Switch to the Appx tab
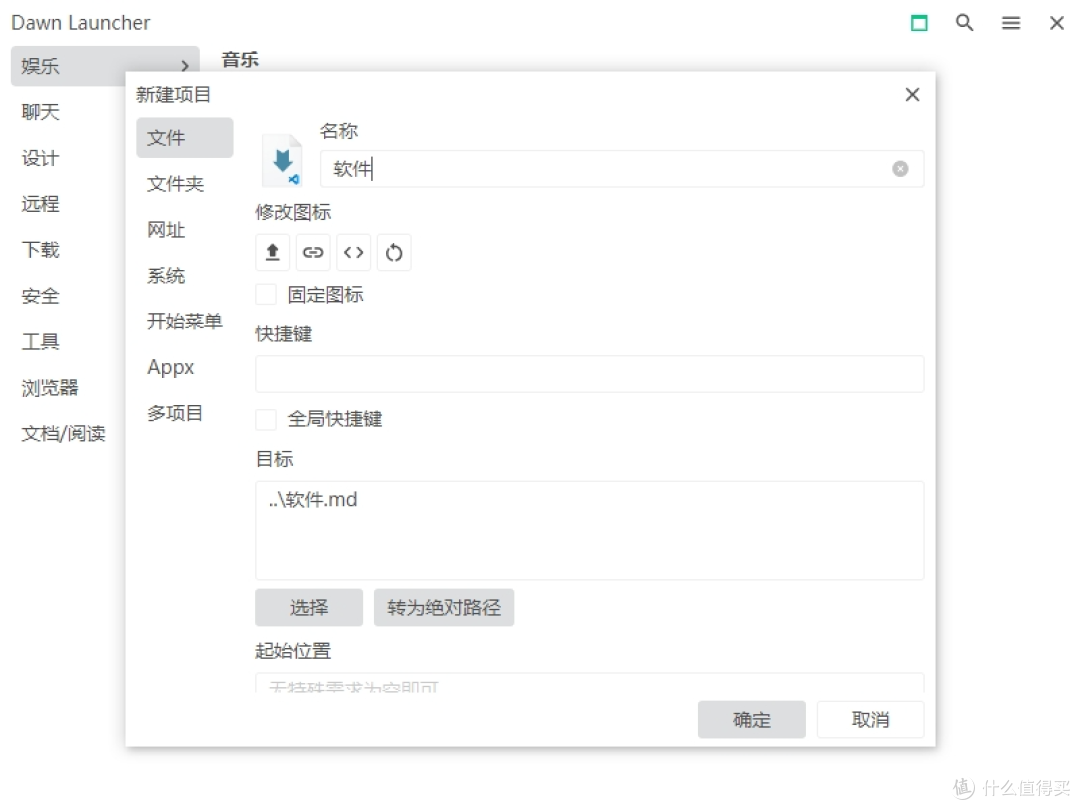Screen dimensions: 1080x810 tap(170, 367)
